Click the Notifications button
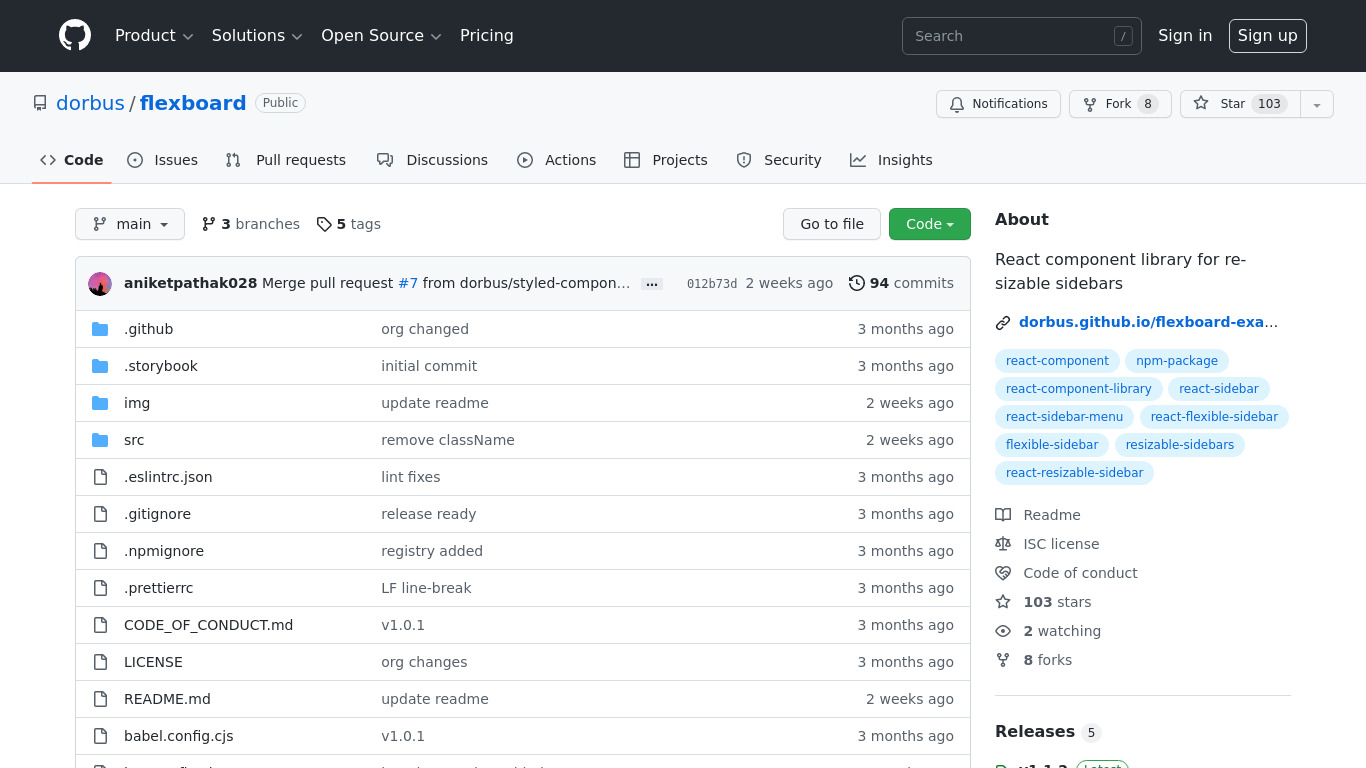Viewport: 1366px width, 768px height. tap(998, 104)
